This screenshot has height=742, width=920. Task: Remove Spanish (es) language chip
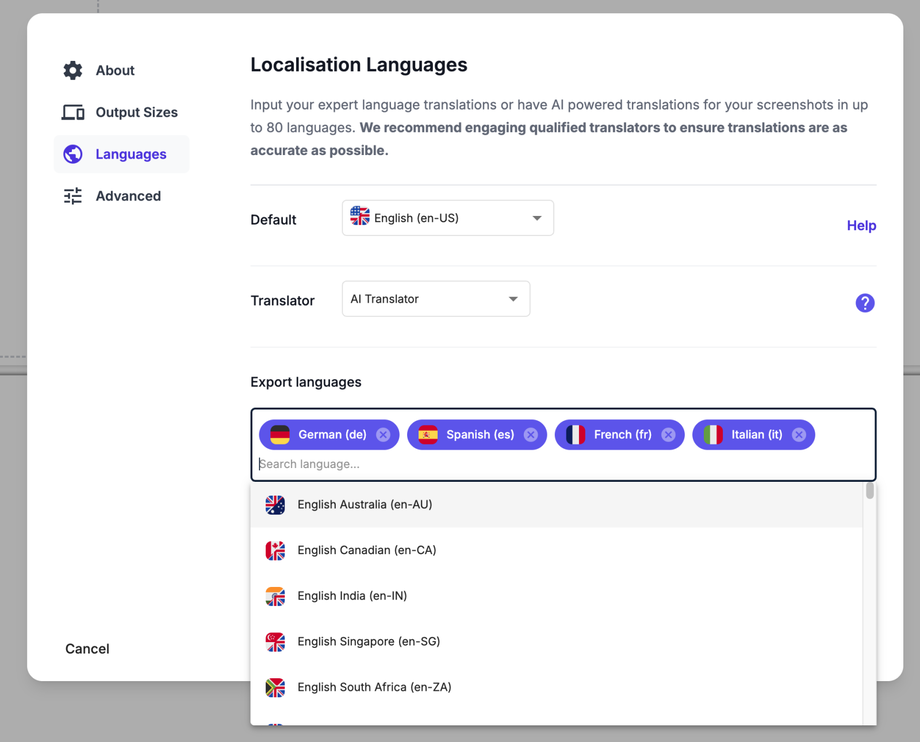point(531,435)
